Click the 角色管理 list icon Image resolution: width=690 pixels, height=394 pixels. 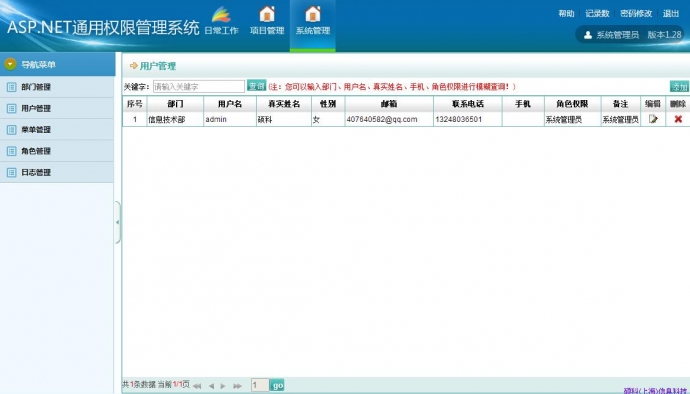click(12, 151)
